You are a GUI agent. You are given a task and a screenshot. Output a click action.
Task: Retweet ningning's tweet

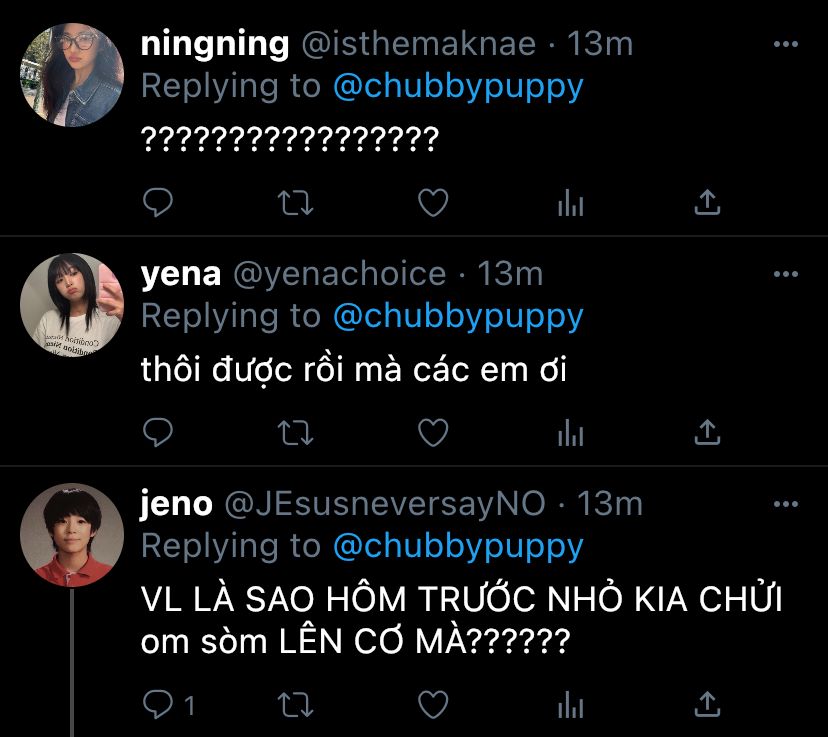click(x=294, y=203)
